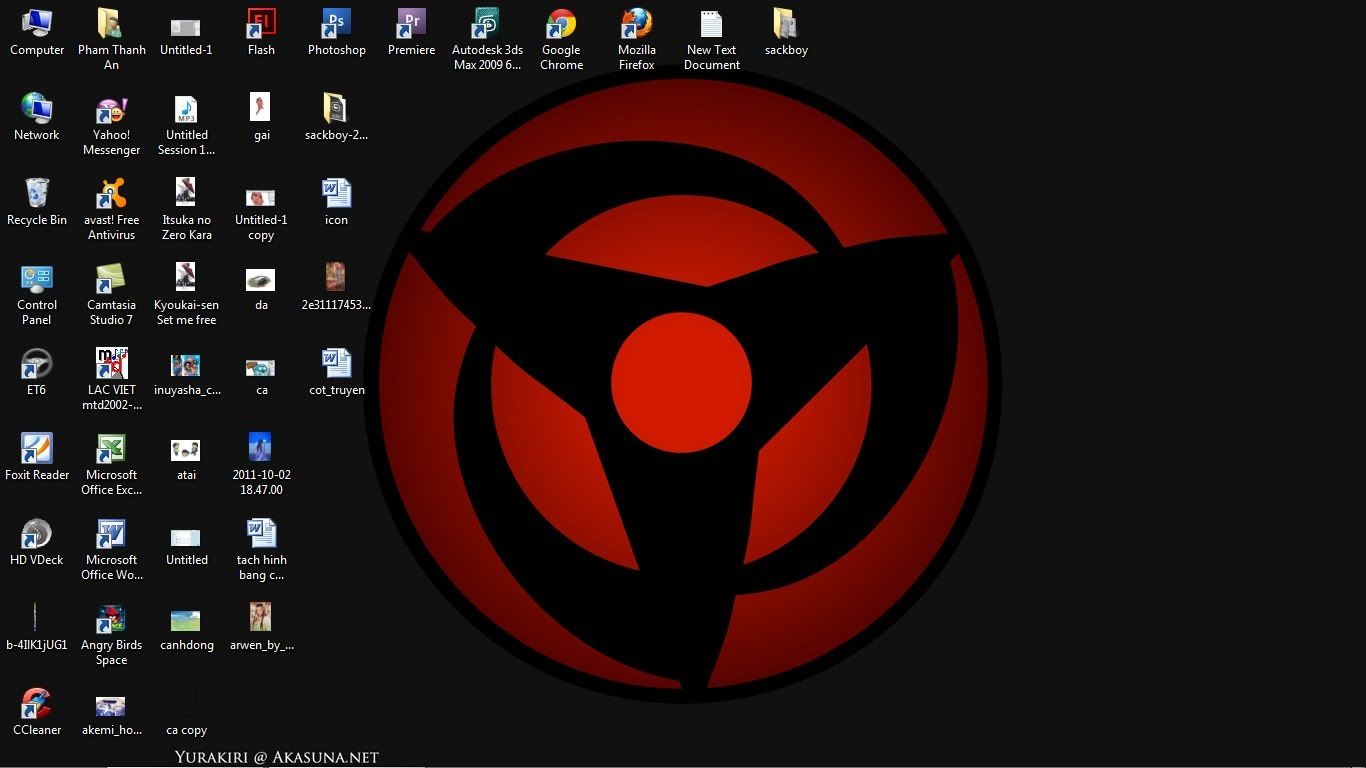Launch LAC VIET mtd2002 dictionary

pos(111,379)
